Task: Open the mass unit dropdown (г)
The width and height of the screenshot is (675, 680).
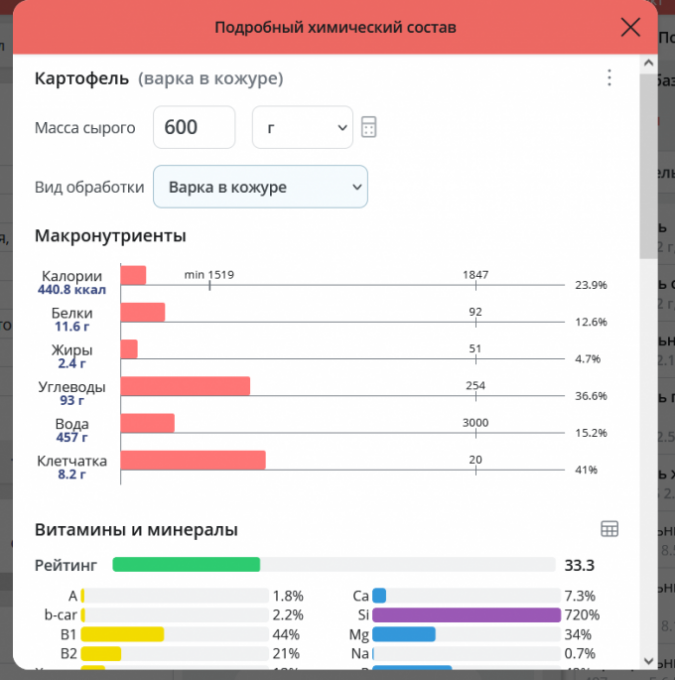Action: [x=302, y=127]
